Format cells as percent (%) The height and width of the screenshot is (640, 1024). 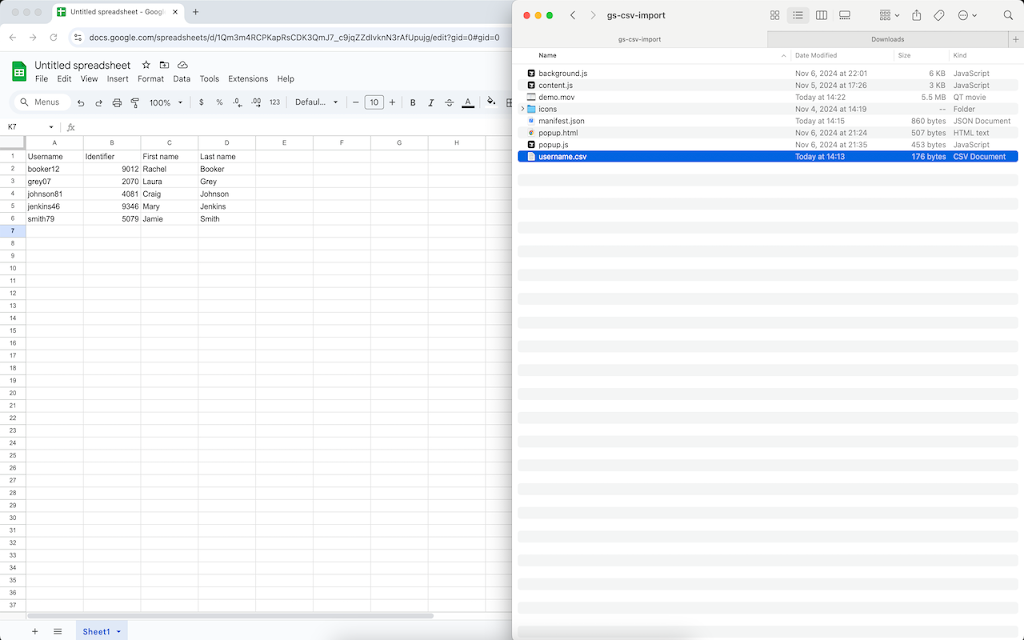click(219, 103)
